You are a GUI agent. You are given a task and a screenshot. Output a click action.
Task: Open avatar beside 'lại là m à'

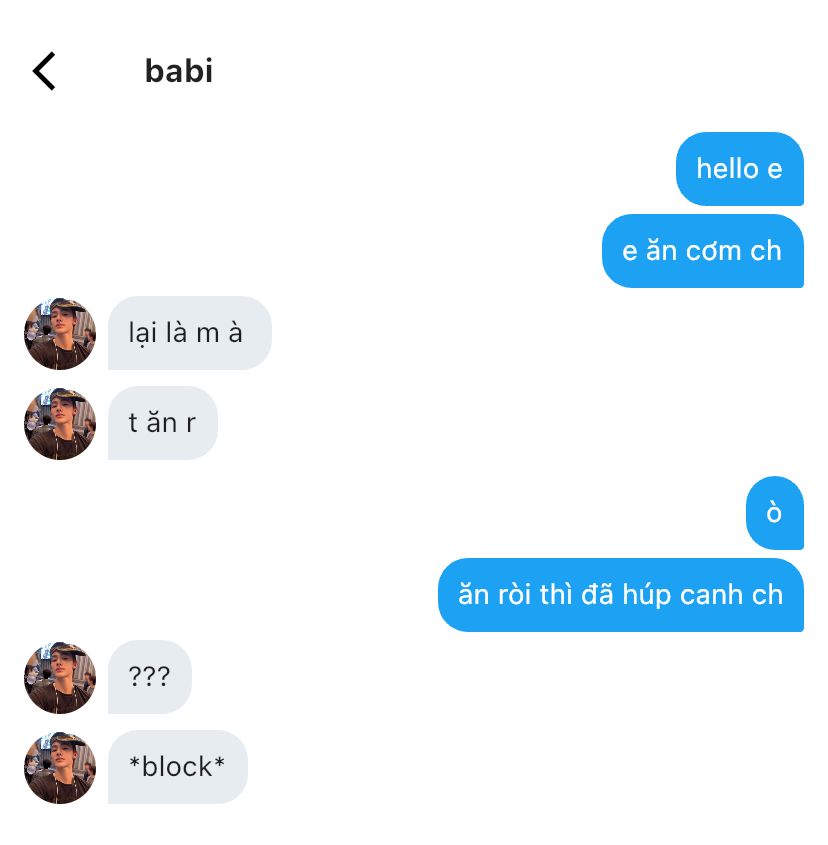click(x=60, y=334)
